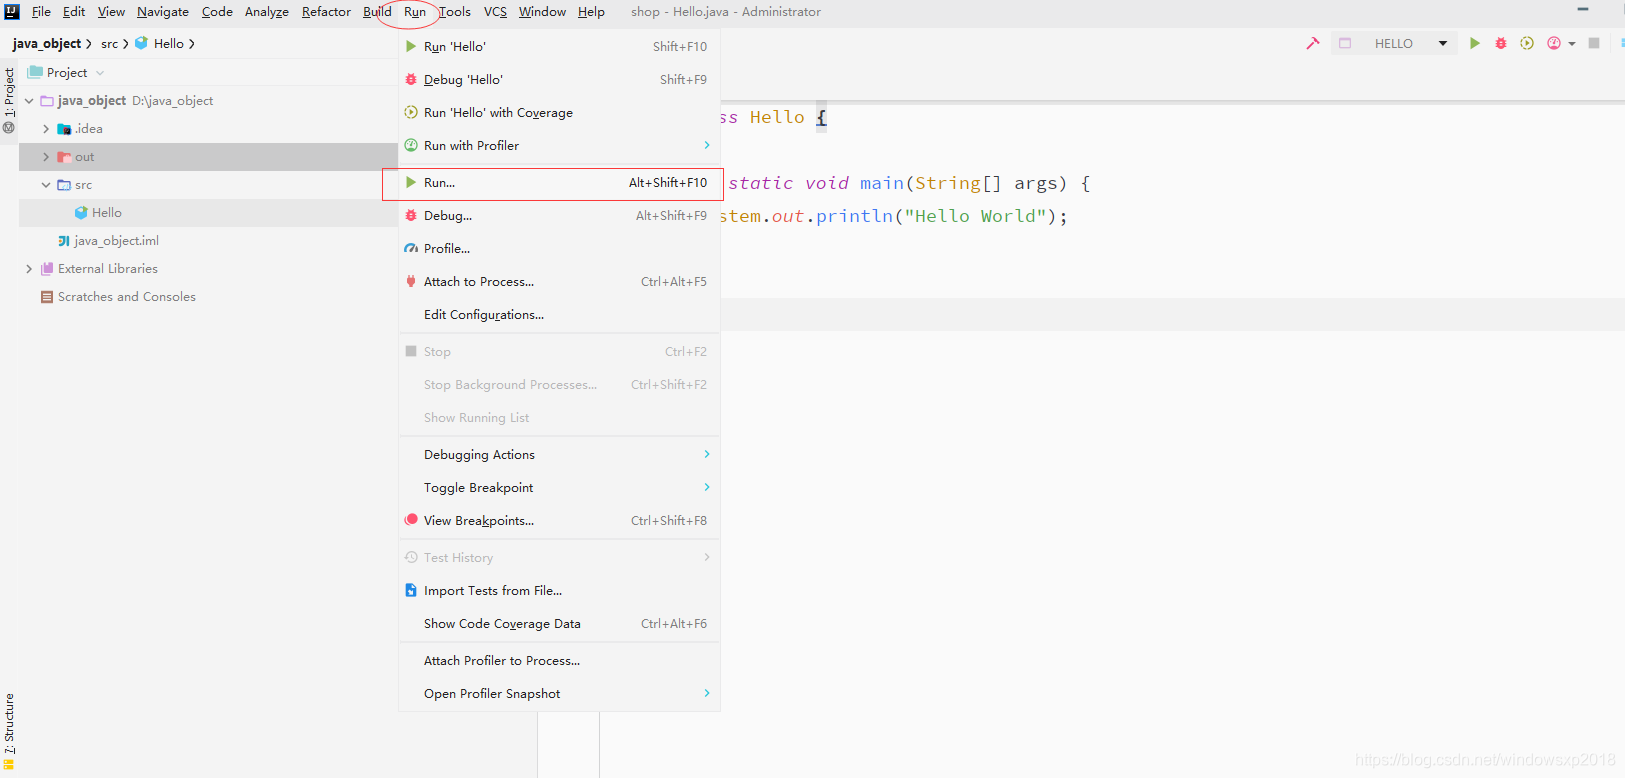Open the Code menu
1625x778 pixels.
coord(217,12)
